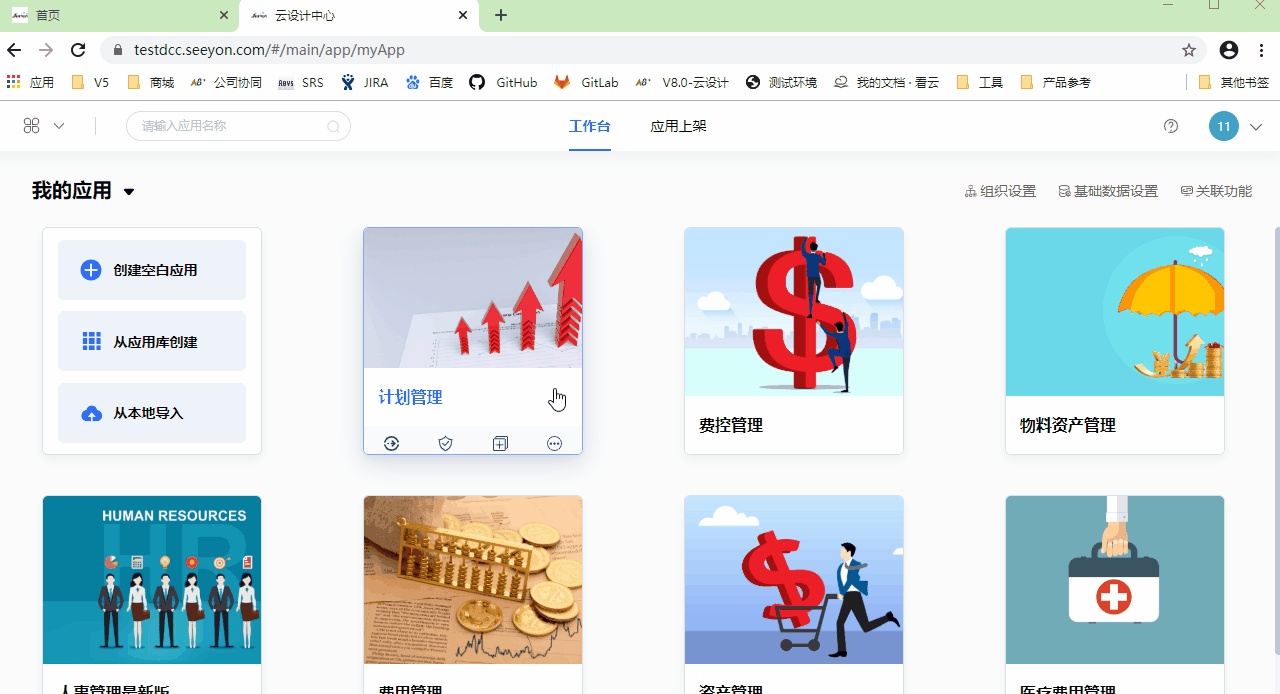Screen dimensions: 1280x694
Task: Switch to the 应用上架 tab
Action: point(679,126)
